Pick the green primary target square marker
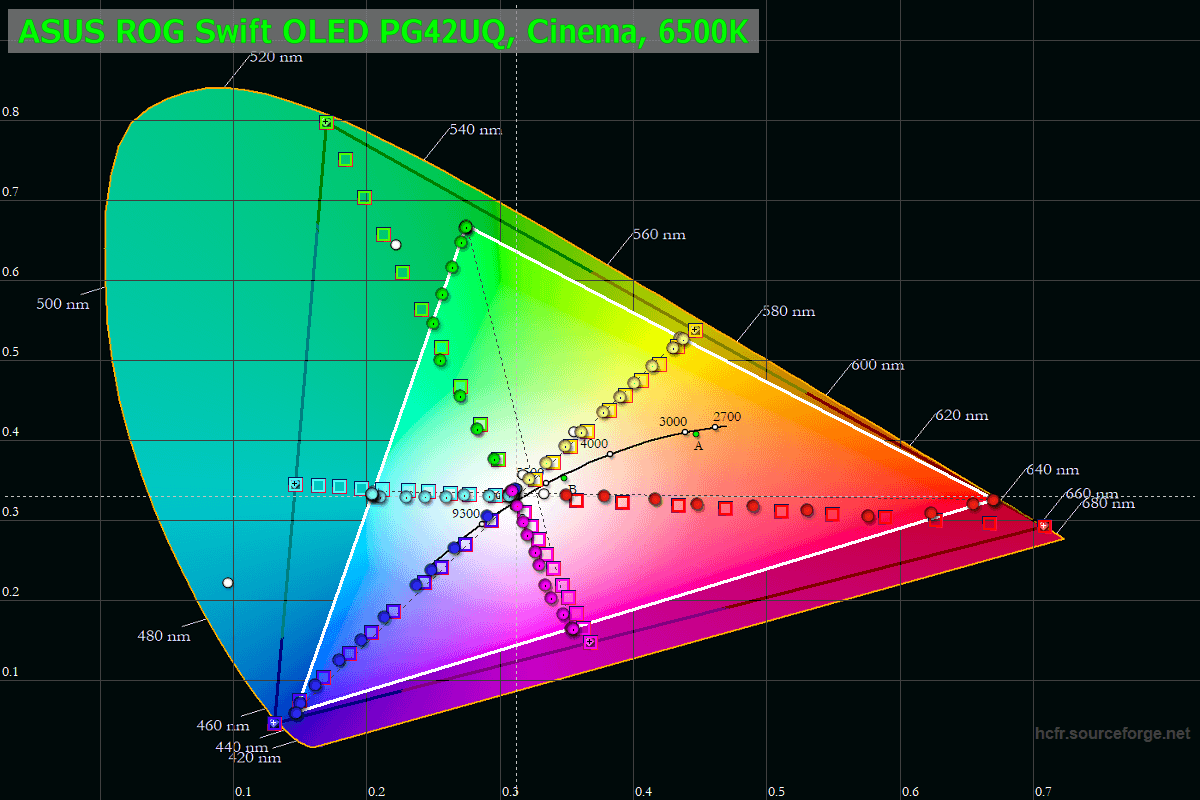The height and width of the screenshot is (800, 1200). (326, 122)
